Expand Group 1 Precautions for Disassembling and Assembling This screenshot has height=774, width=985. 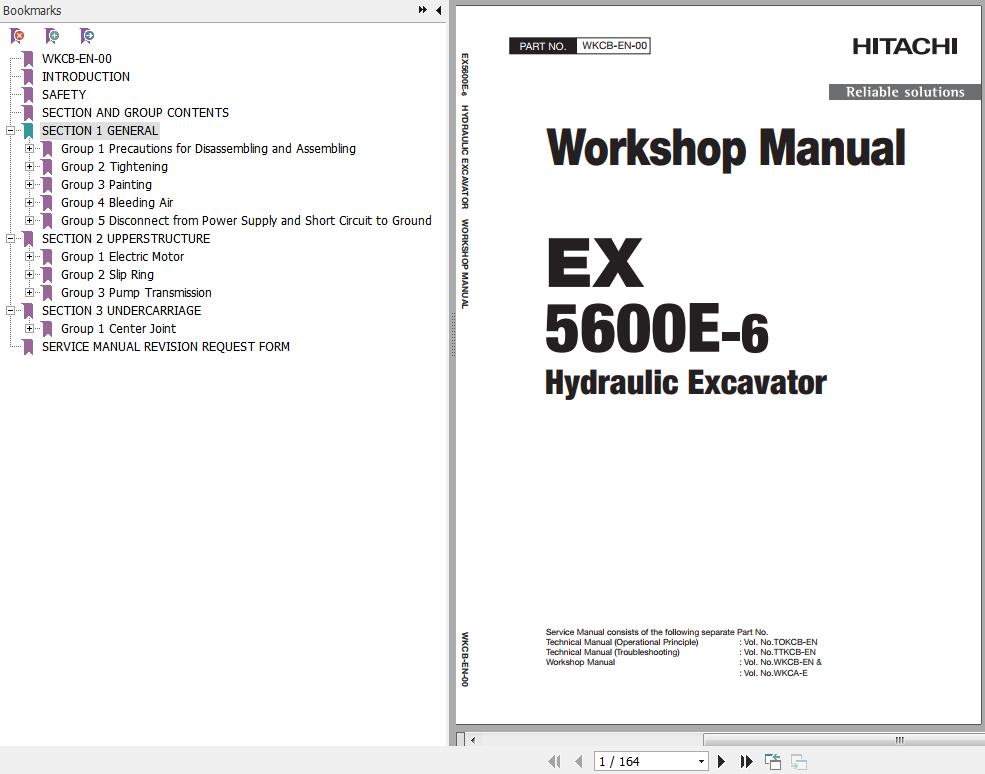pyautogui.click(x=29, y=149)
